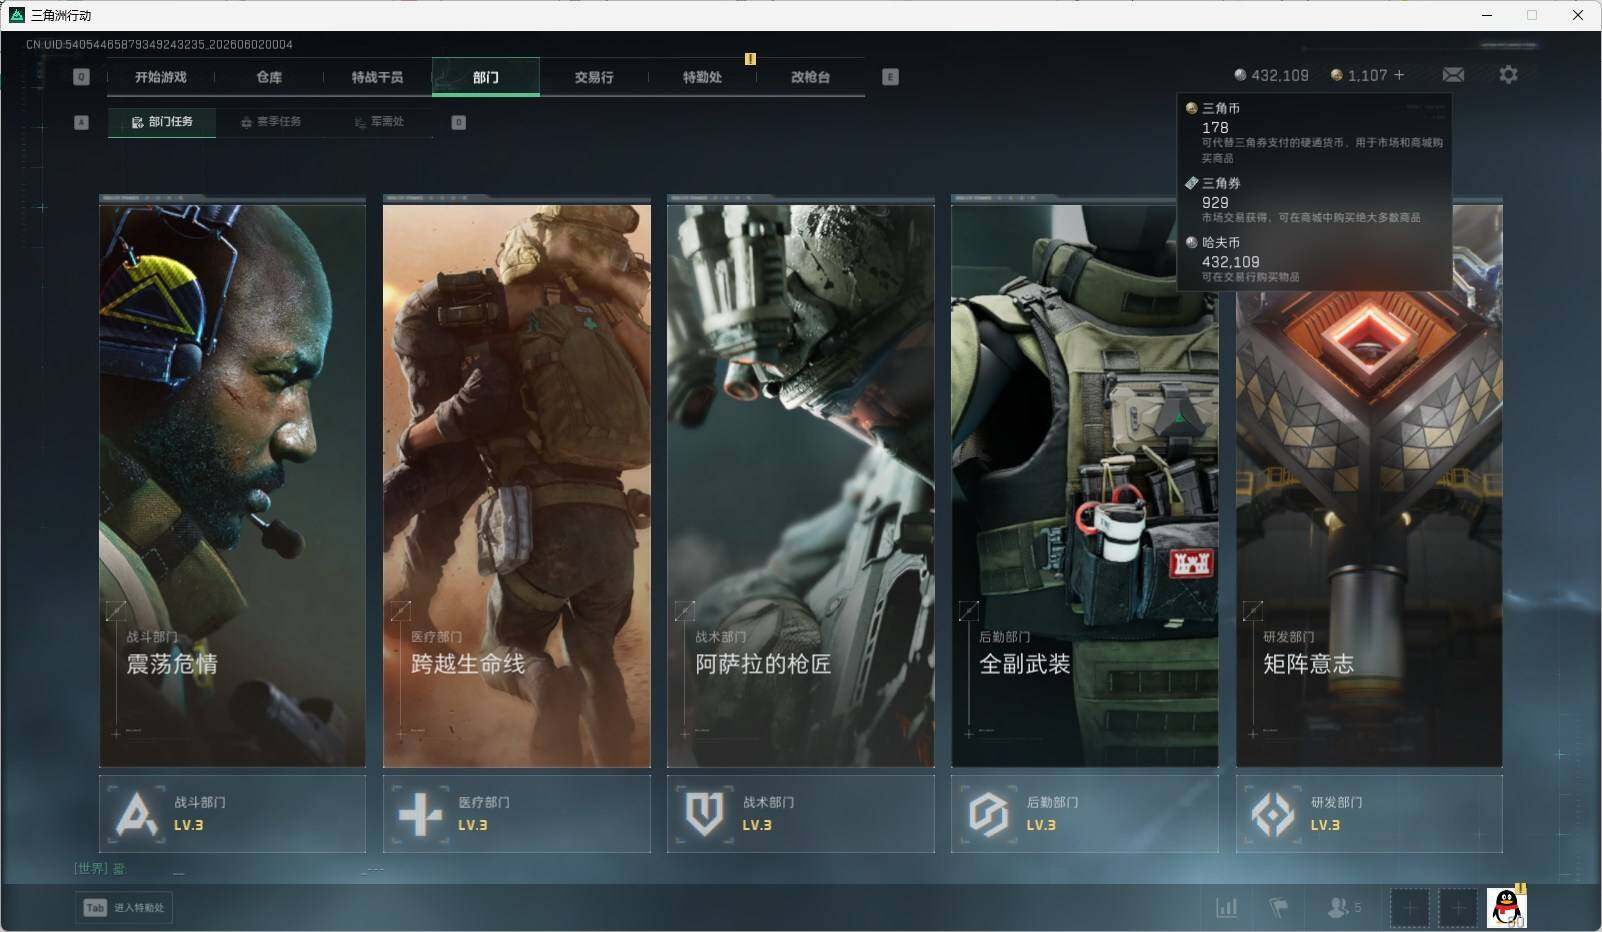This screenshot has width=1602, height=932.
Task: Click the 后勤部门 hexagon icon
Action: click(x=988, y=814)
